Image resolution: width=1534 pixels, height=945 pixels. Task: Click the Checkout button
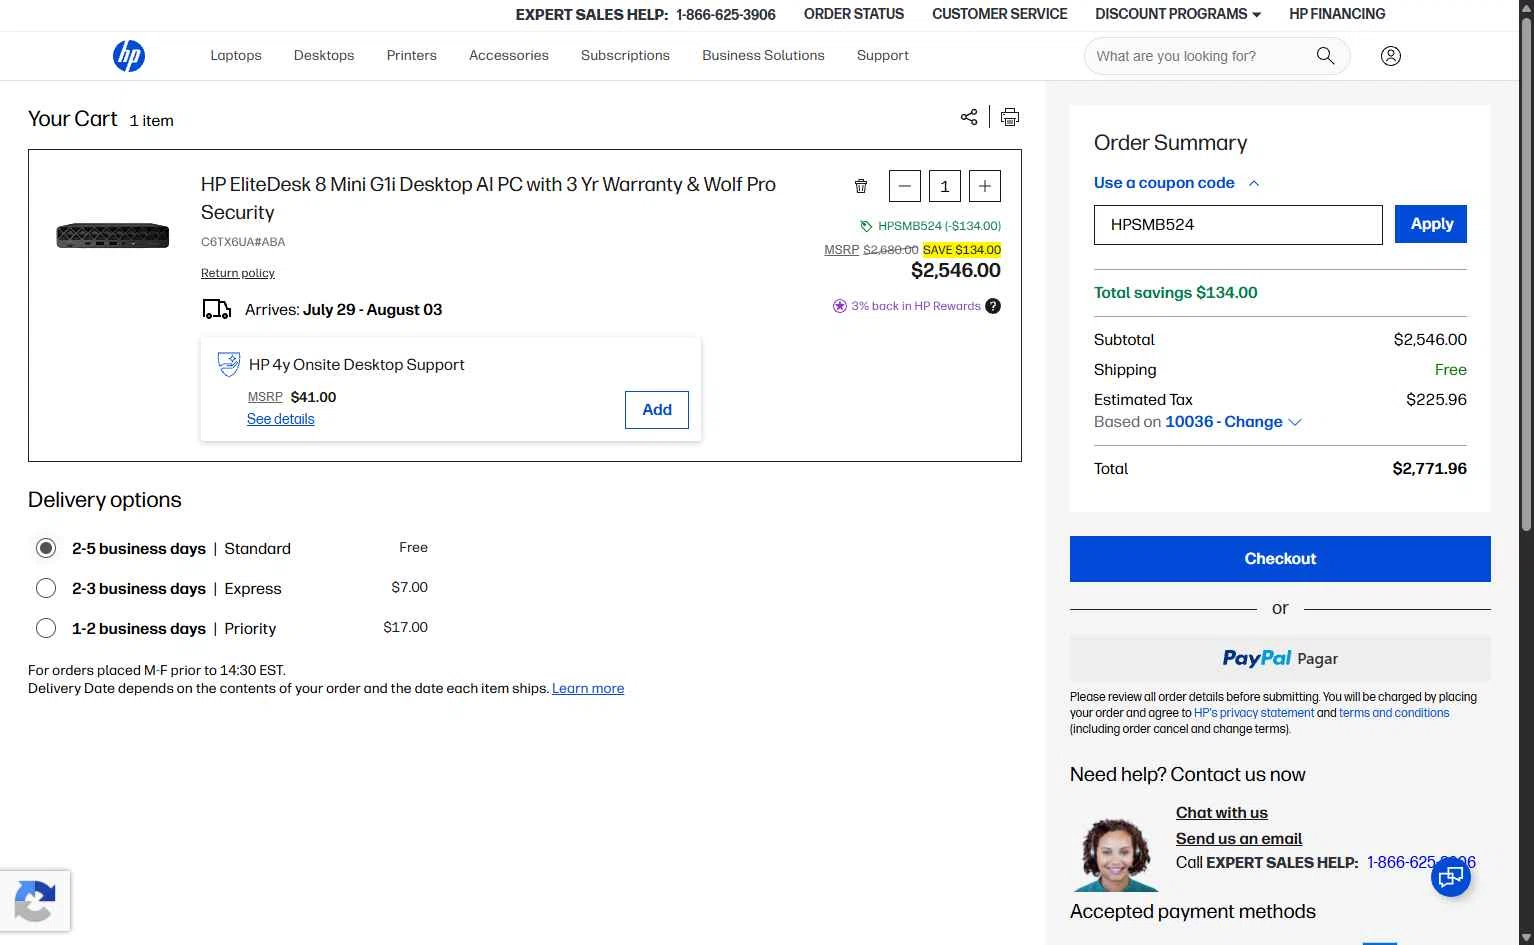1280,559
